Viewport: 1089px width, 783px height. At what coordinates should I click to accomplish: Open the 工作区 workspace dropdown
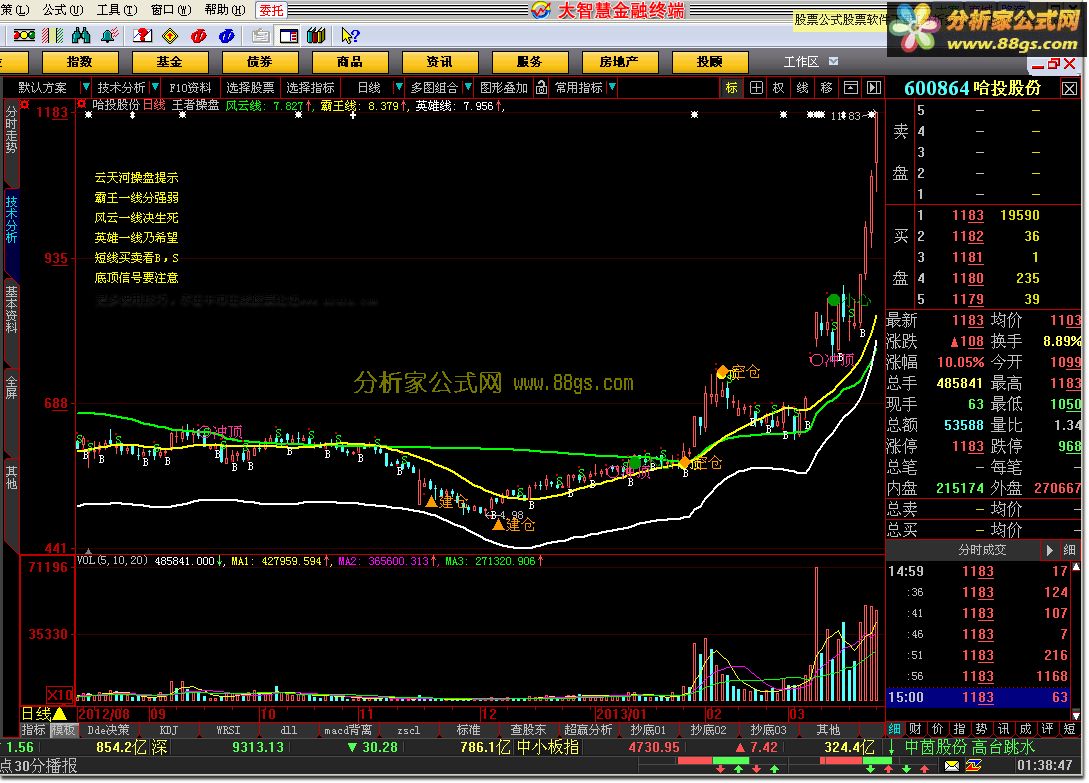[x=833, y=61]
